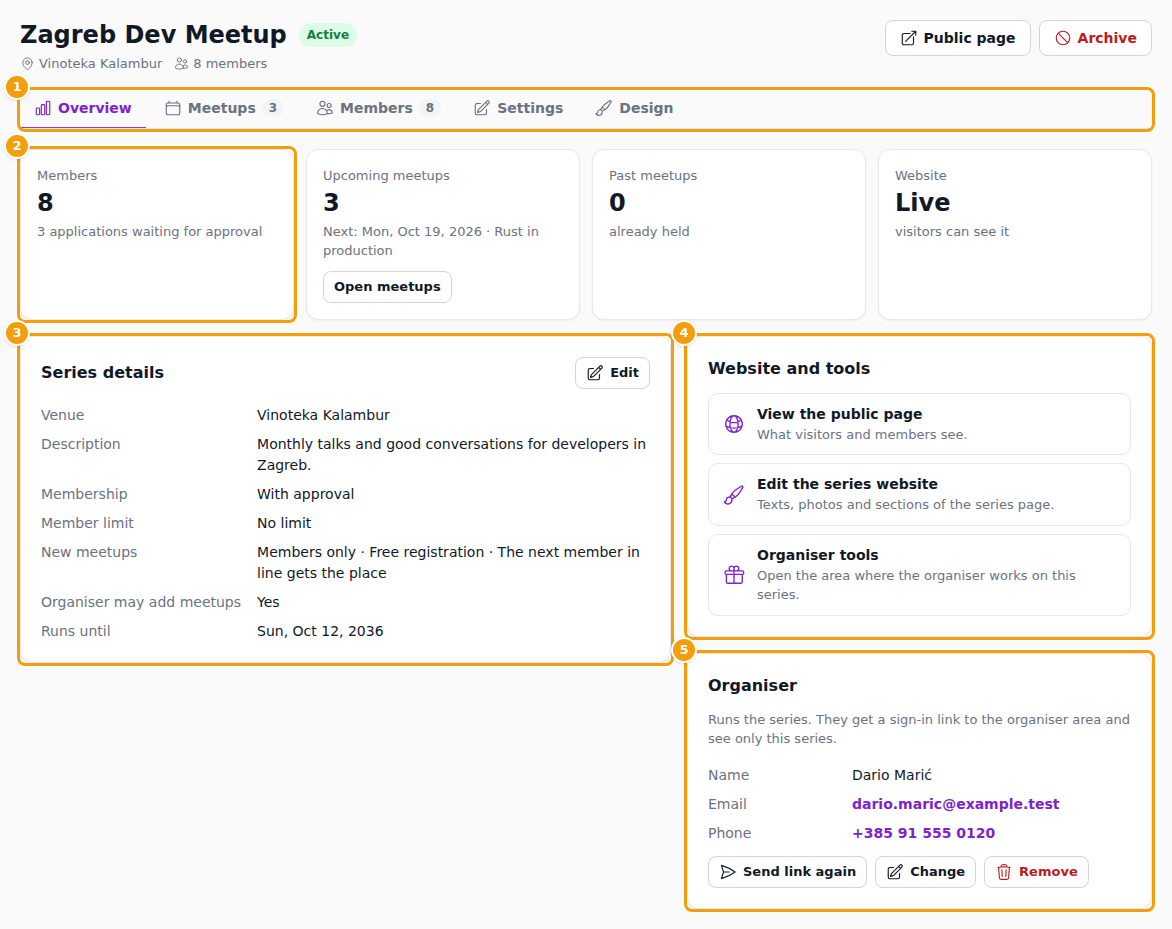Viewport: 1172px width, 929px height.
Task: Click the Website Live stat card
Action: click(x=1014, y=235)
